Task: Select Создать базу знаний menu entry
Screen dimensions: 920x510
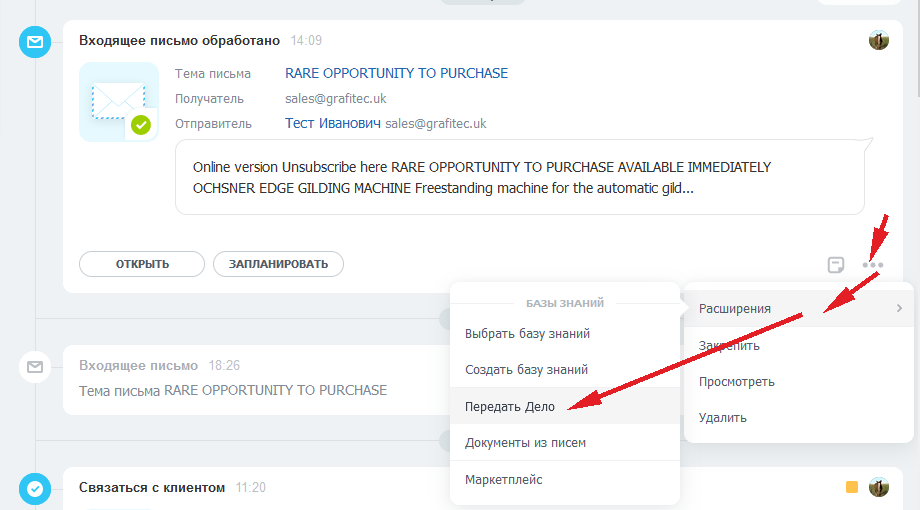Action: click(x=526, y=370)
